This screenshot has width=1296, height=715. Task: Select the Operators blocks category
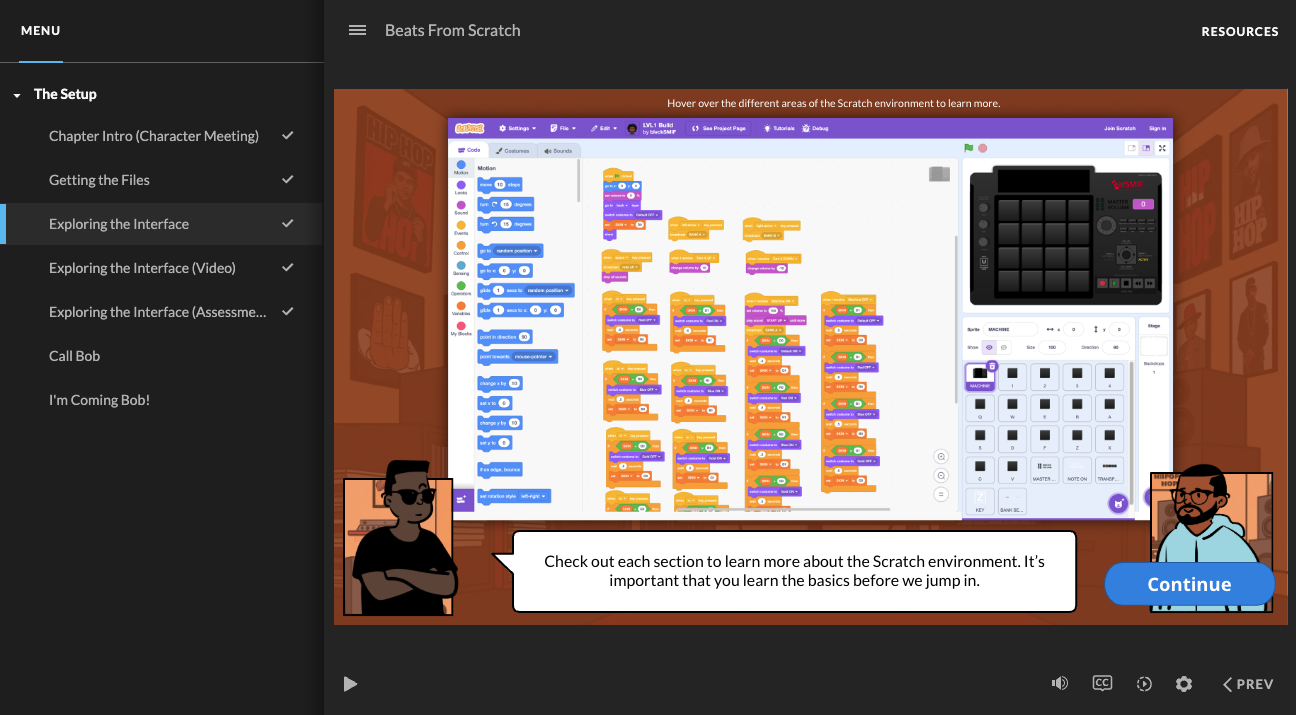coord(461,288)
